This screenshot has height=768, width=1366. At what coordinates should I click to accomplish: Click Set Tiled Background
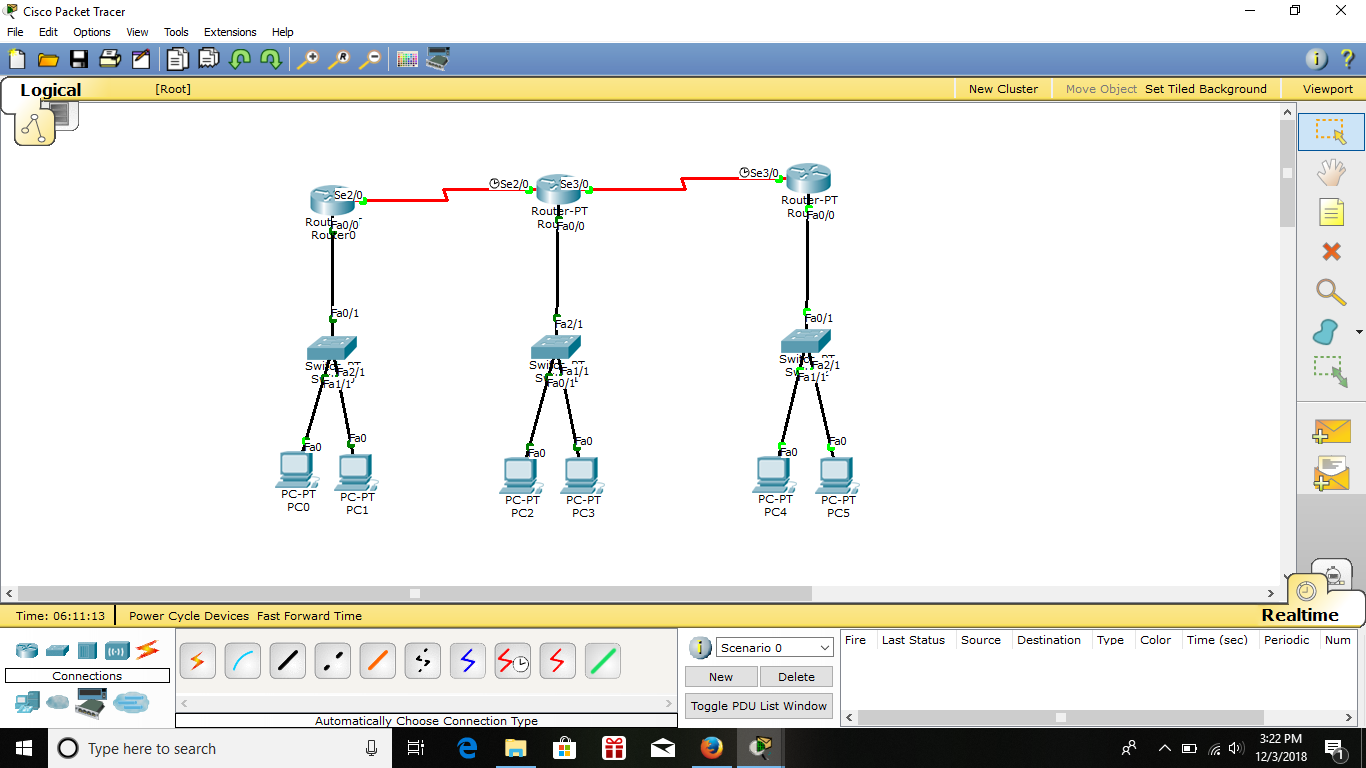(1206, 88)
